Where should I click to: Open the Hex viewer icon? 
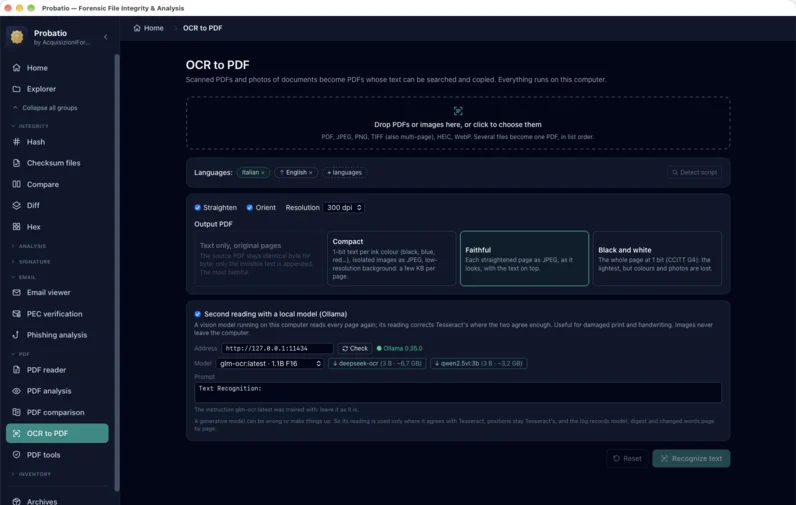pyautogui.click(x=16, y=226)
